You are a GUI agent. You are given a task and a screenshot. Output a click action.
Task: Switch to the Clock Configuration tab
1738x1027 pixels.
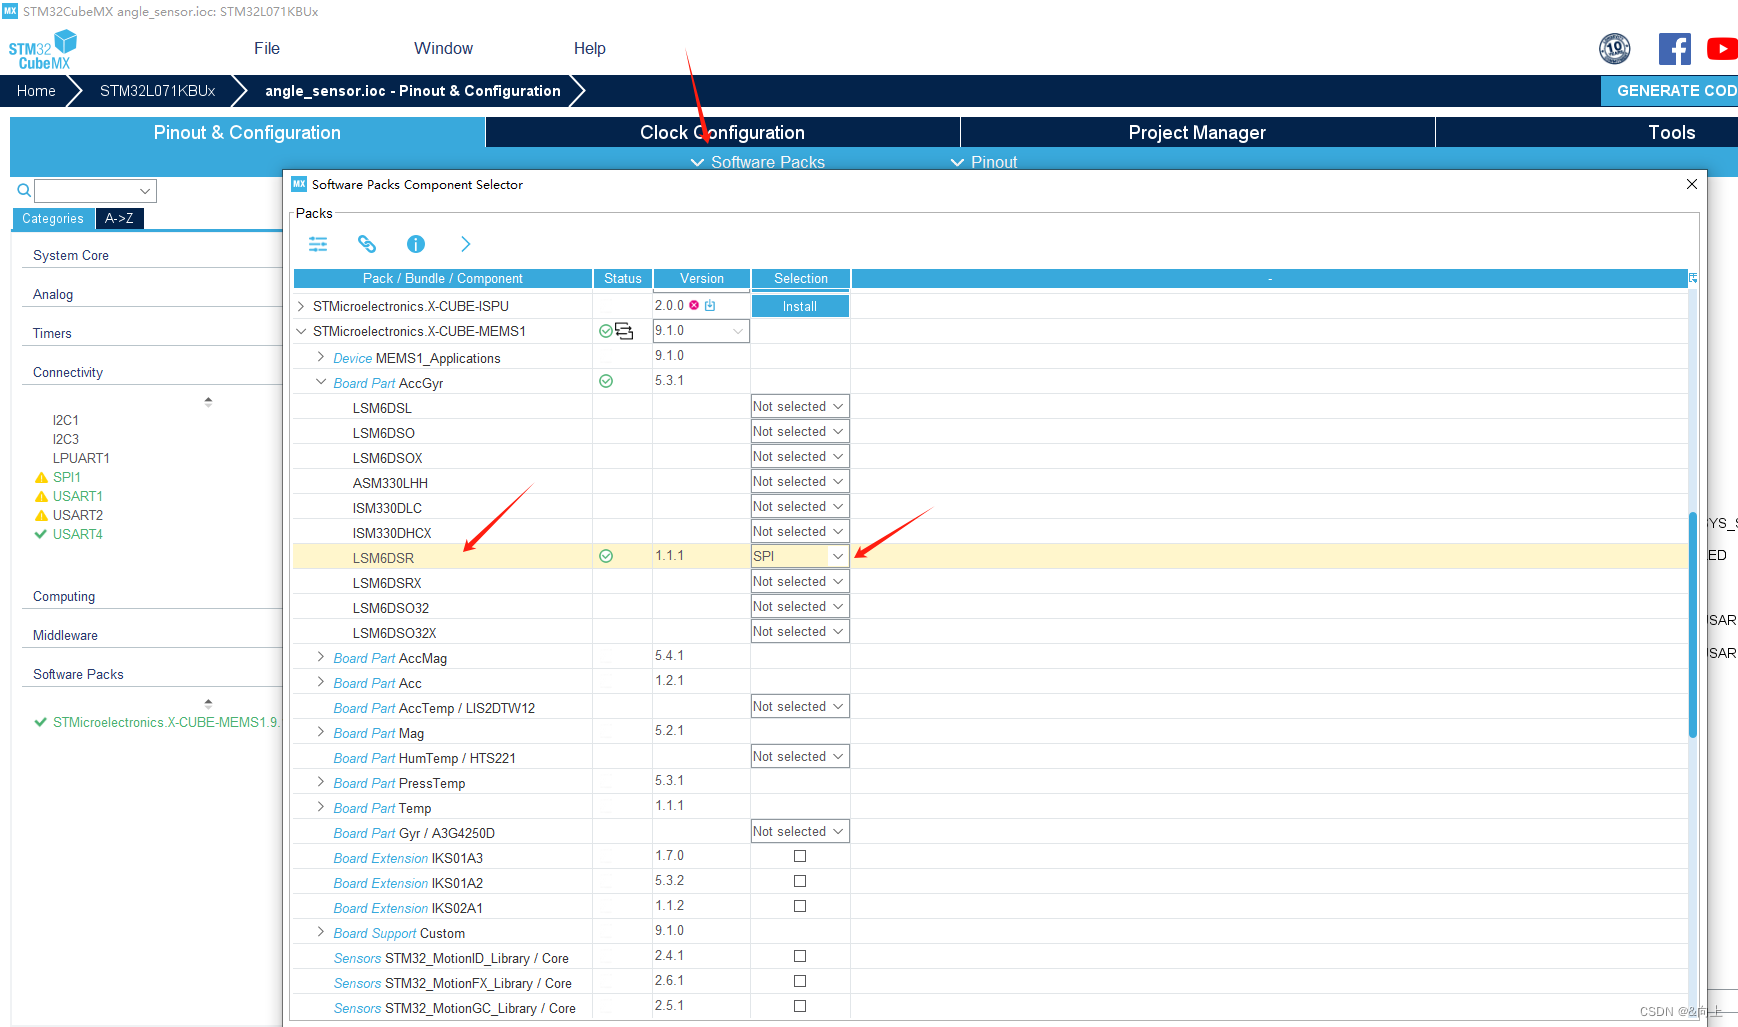(x=722, y=132)
